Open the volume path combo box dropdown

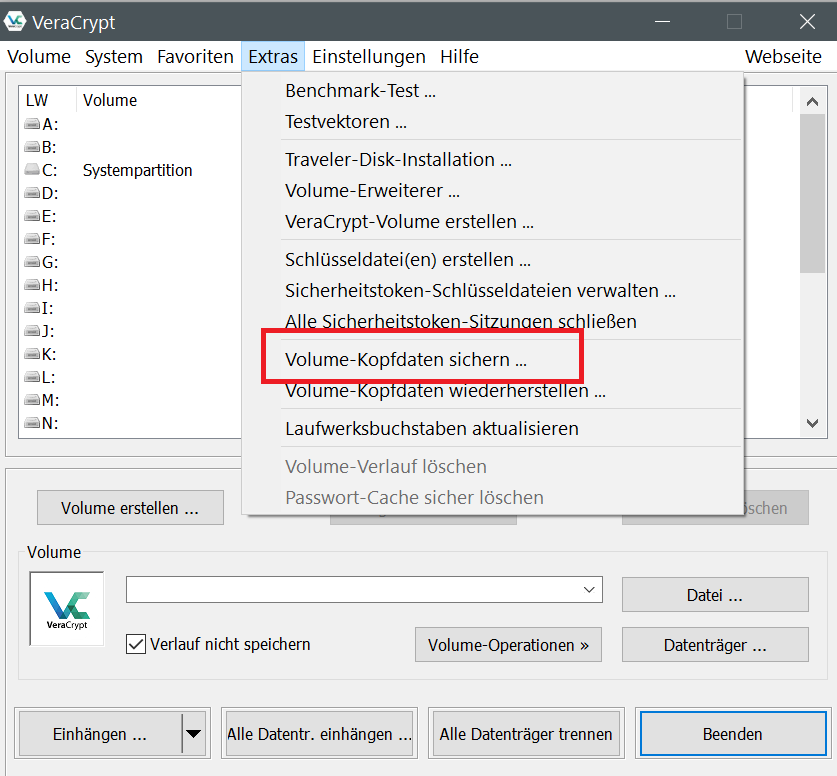tap(589, 590)
